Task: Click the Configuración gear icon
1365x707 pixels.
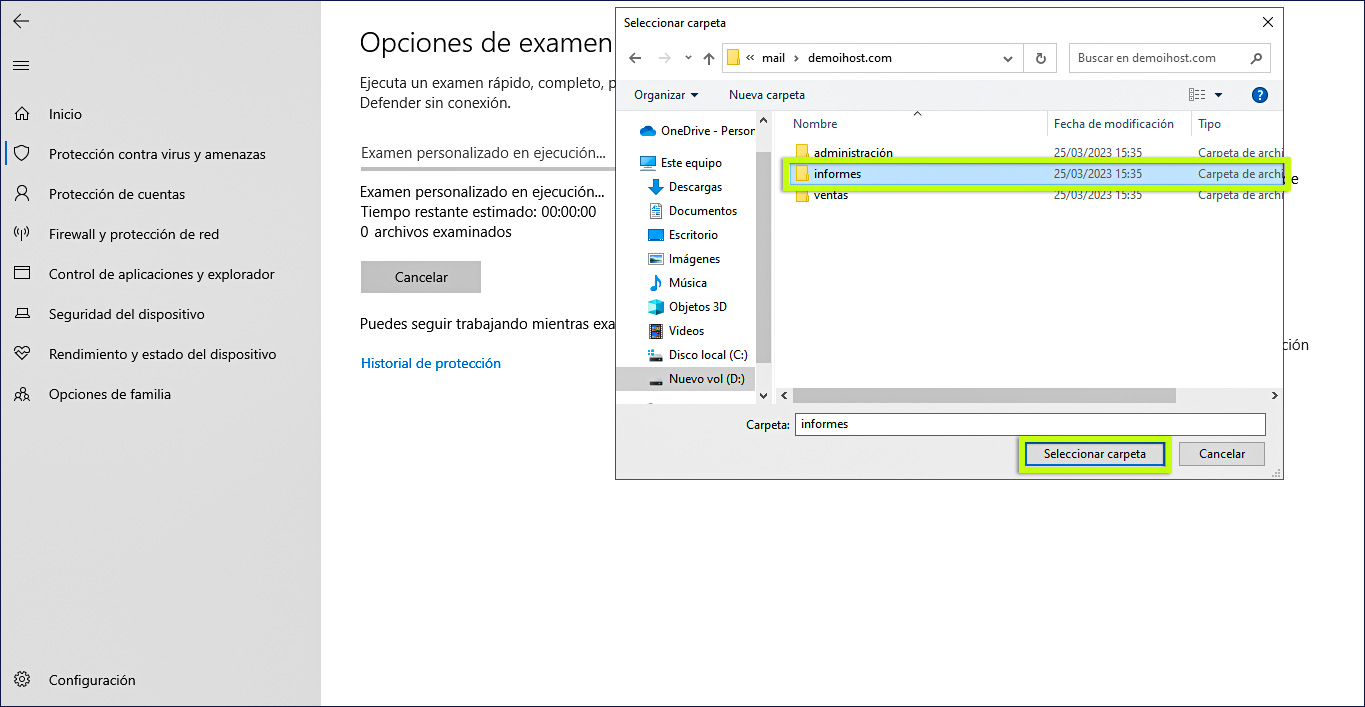Action: 22,680
